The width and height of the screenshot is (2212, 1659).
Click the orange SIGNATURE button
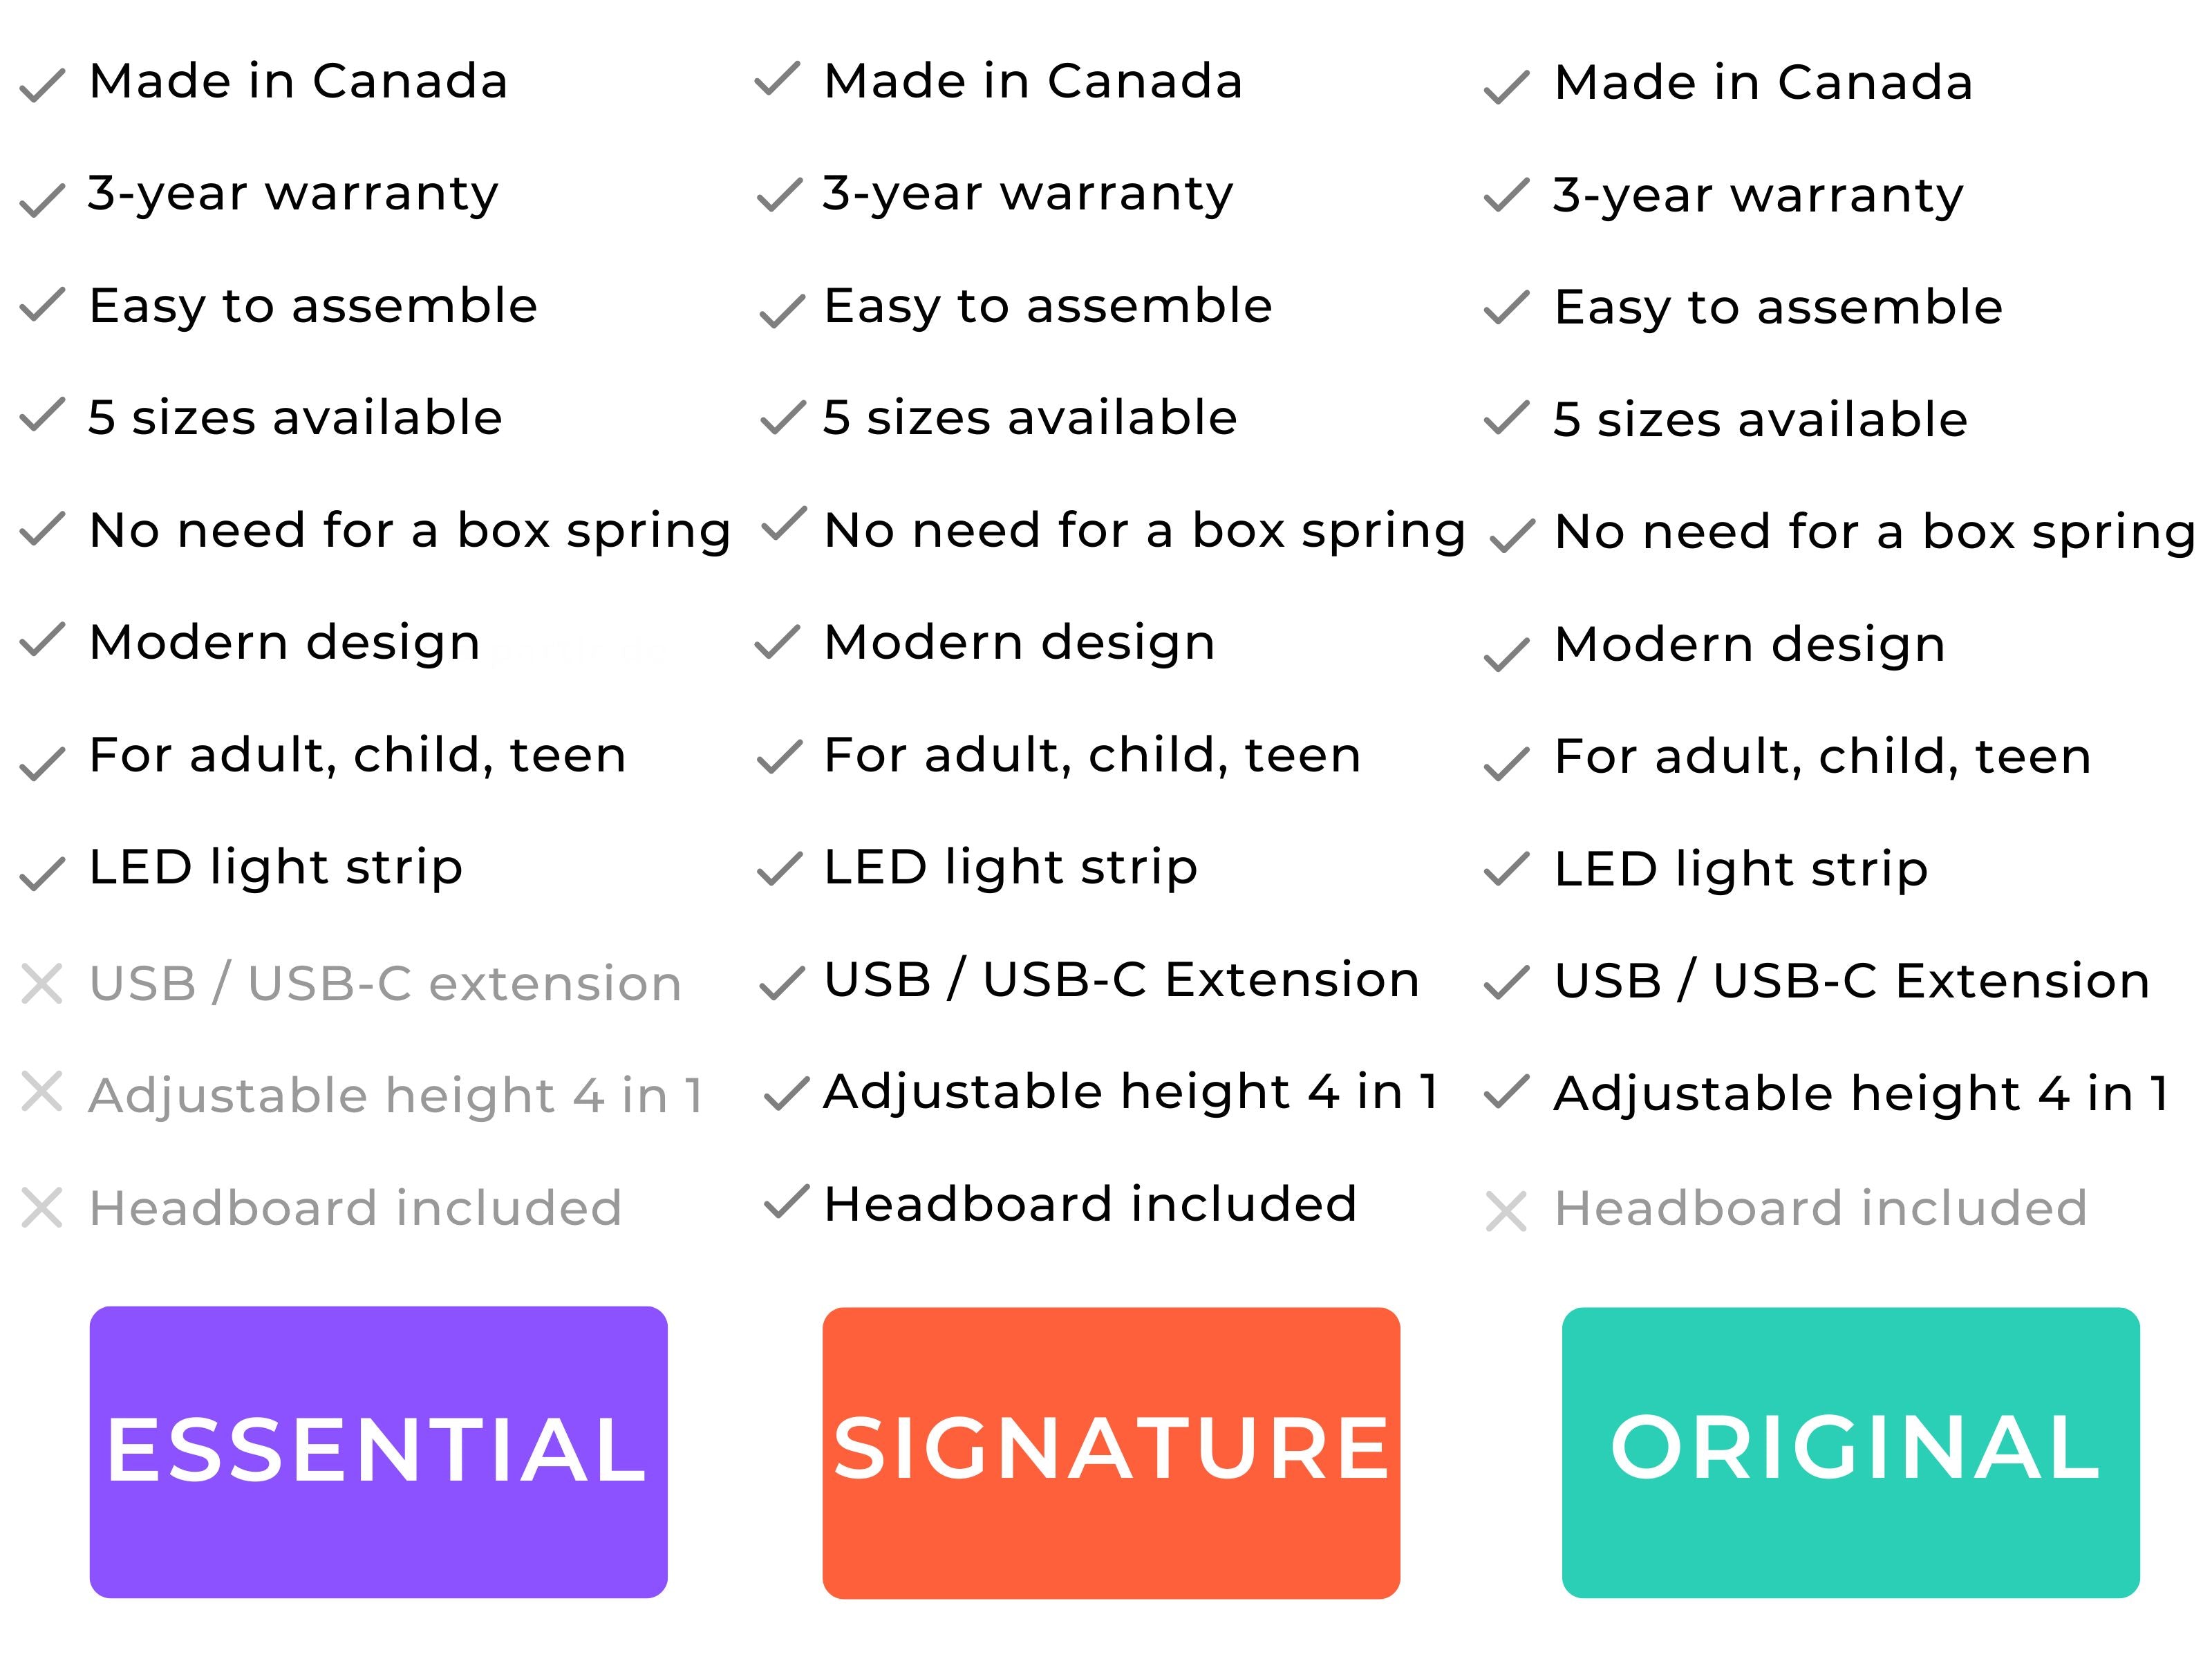tap(1111, 1452)
